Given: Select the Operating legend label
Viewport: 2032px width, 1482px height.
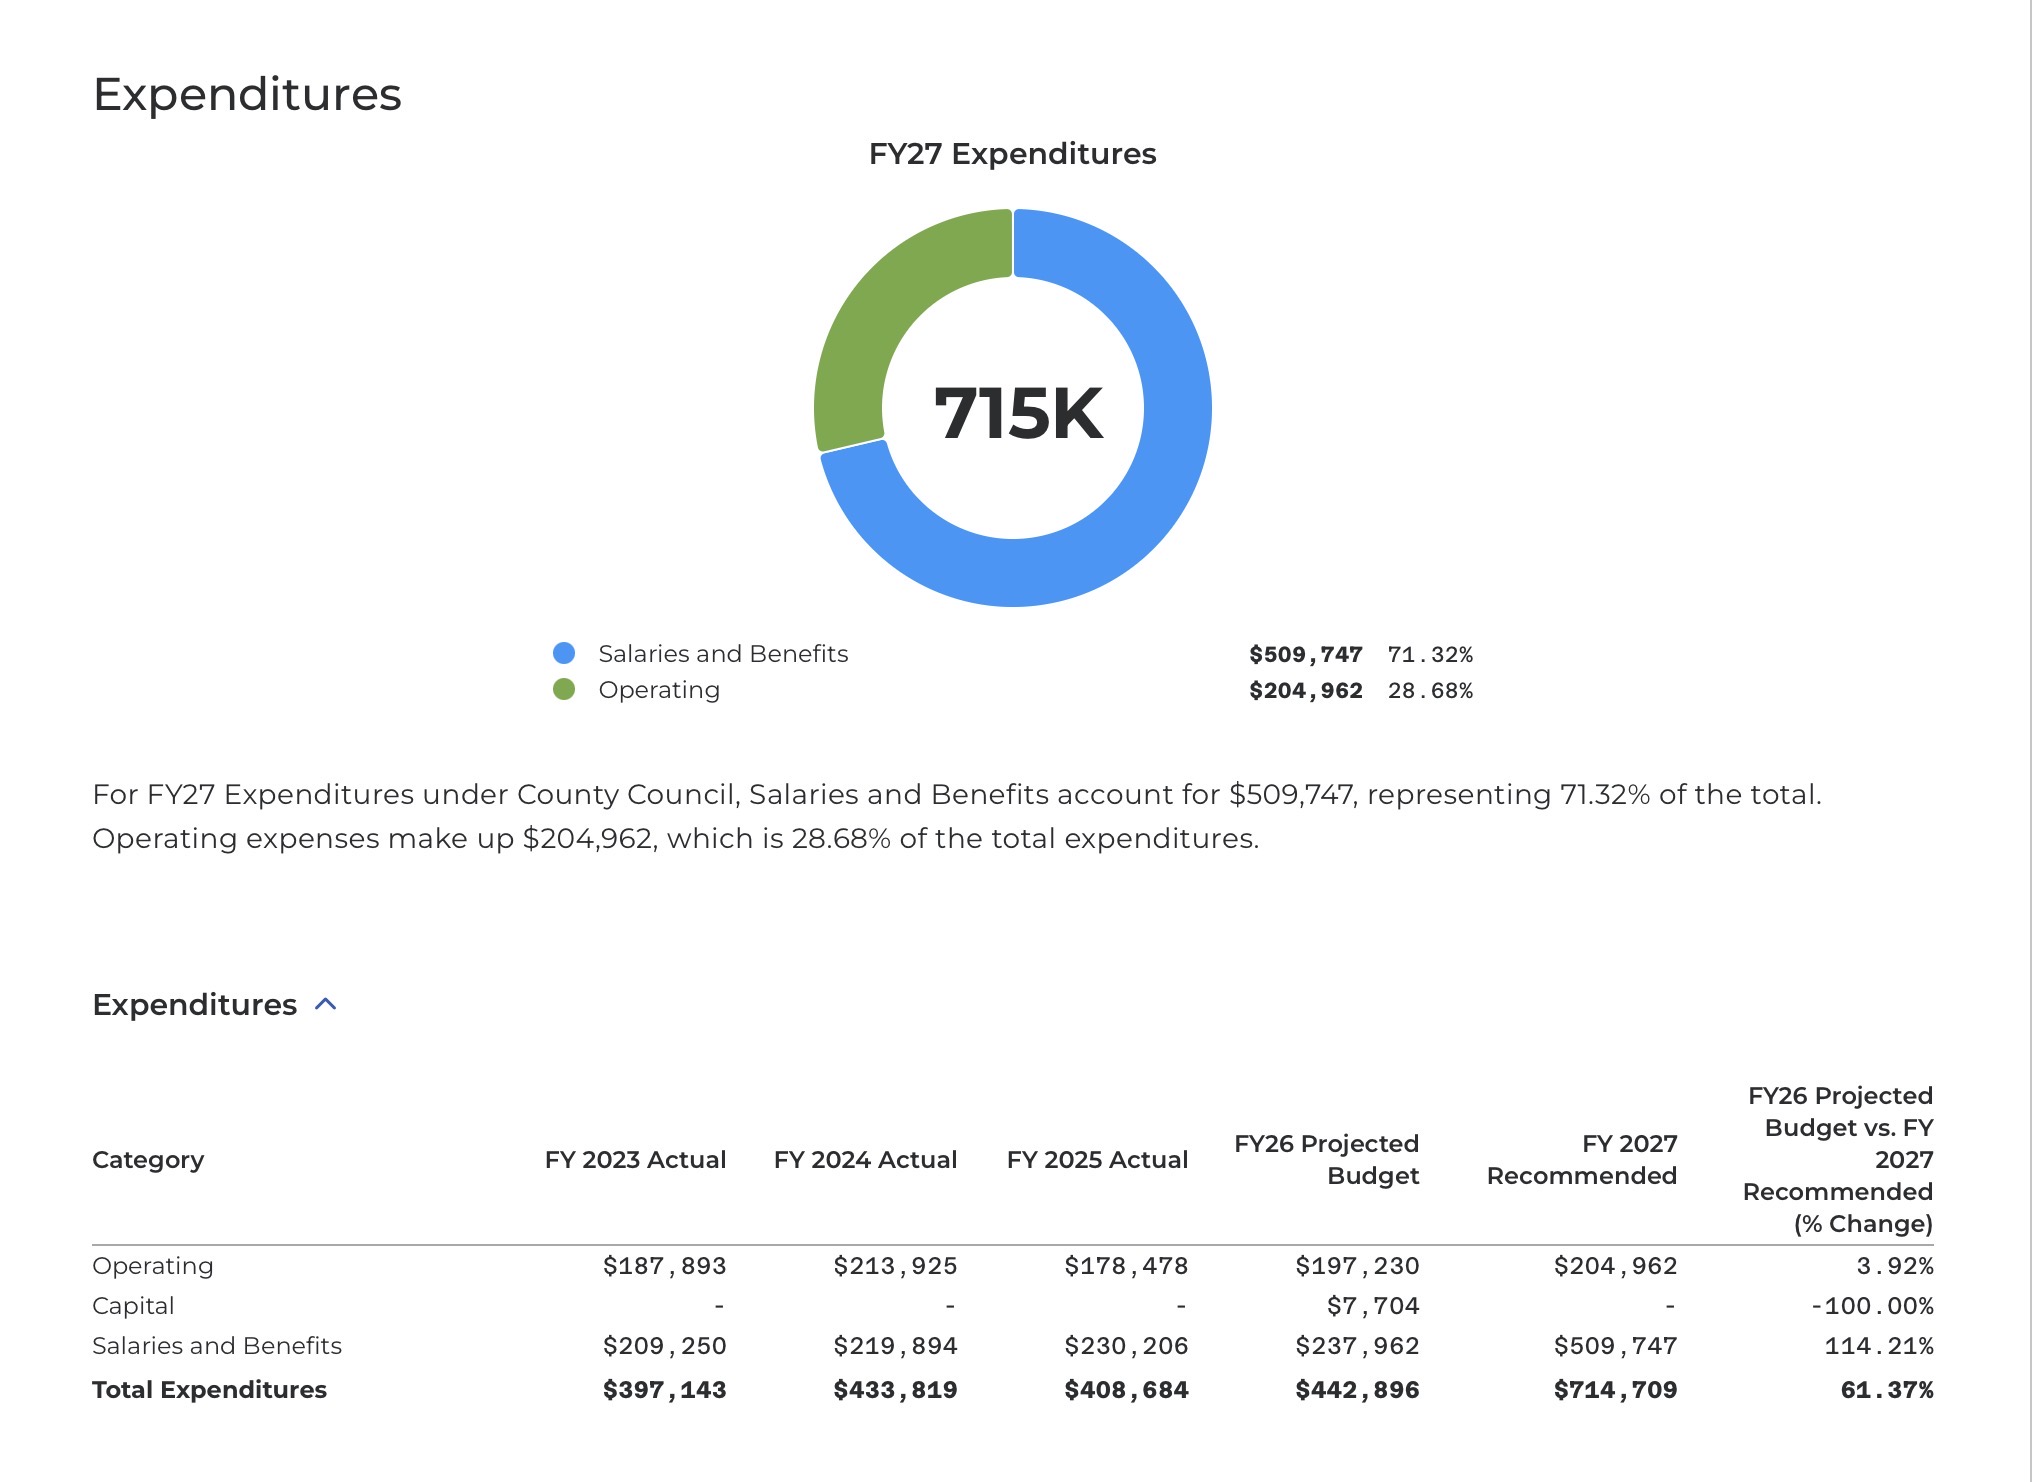Looking at the screenshot, I should point(658,689).
